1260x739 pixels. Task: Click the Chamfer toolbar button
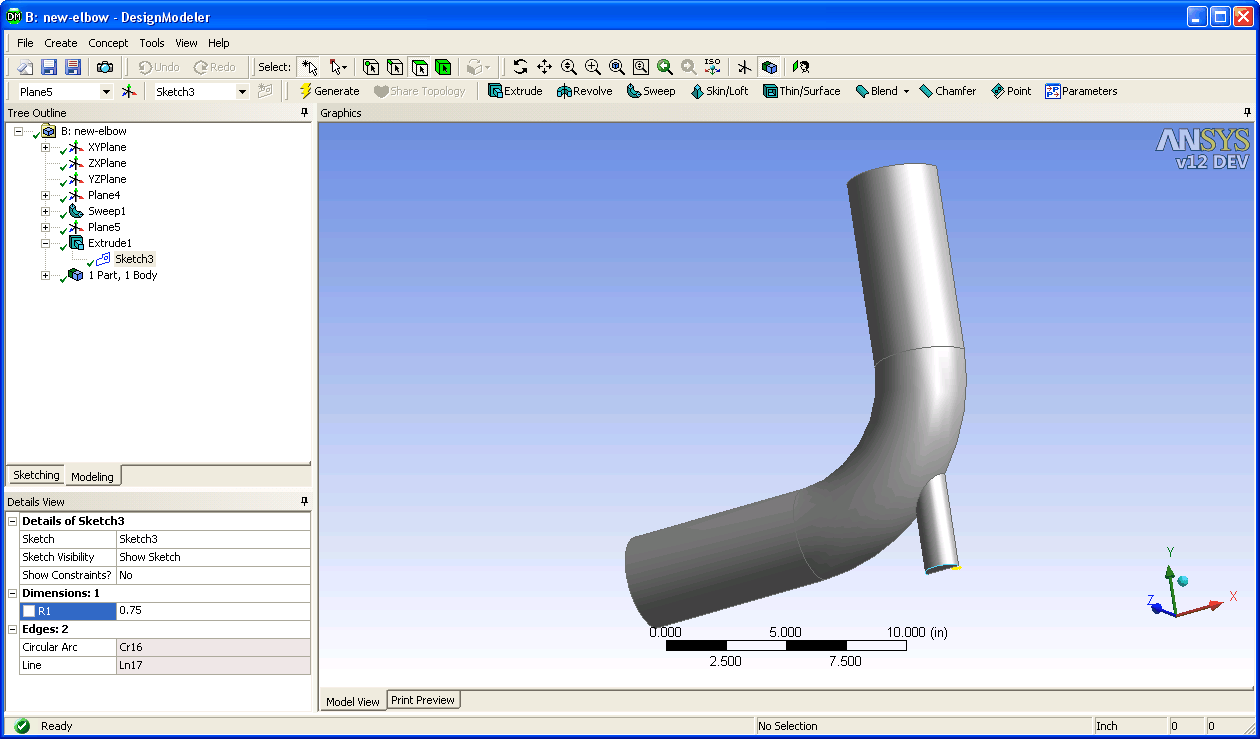pos(947,91)
